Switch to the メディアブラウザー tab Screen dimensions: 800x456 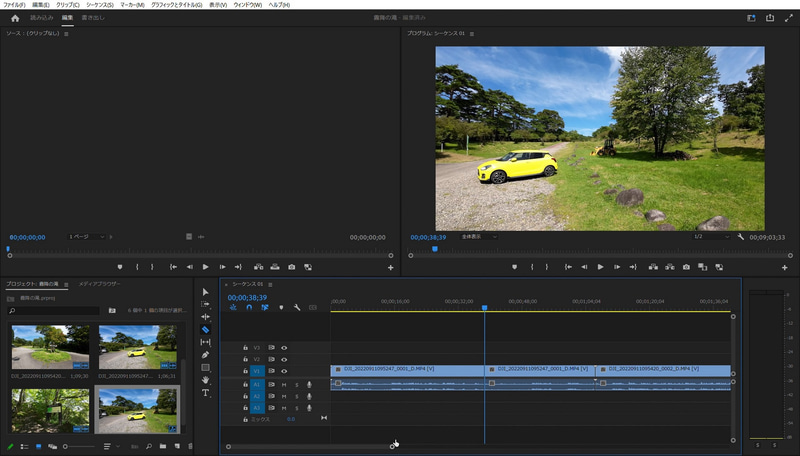click(x=100, y=284)
